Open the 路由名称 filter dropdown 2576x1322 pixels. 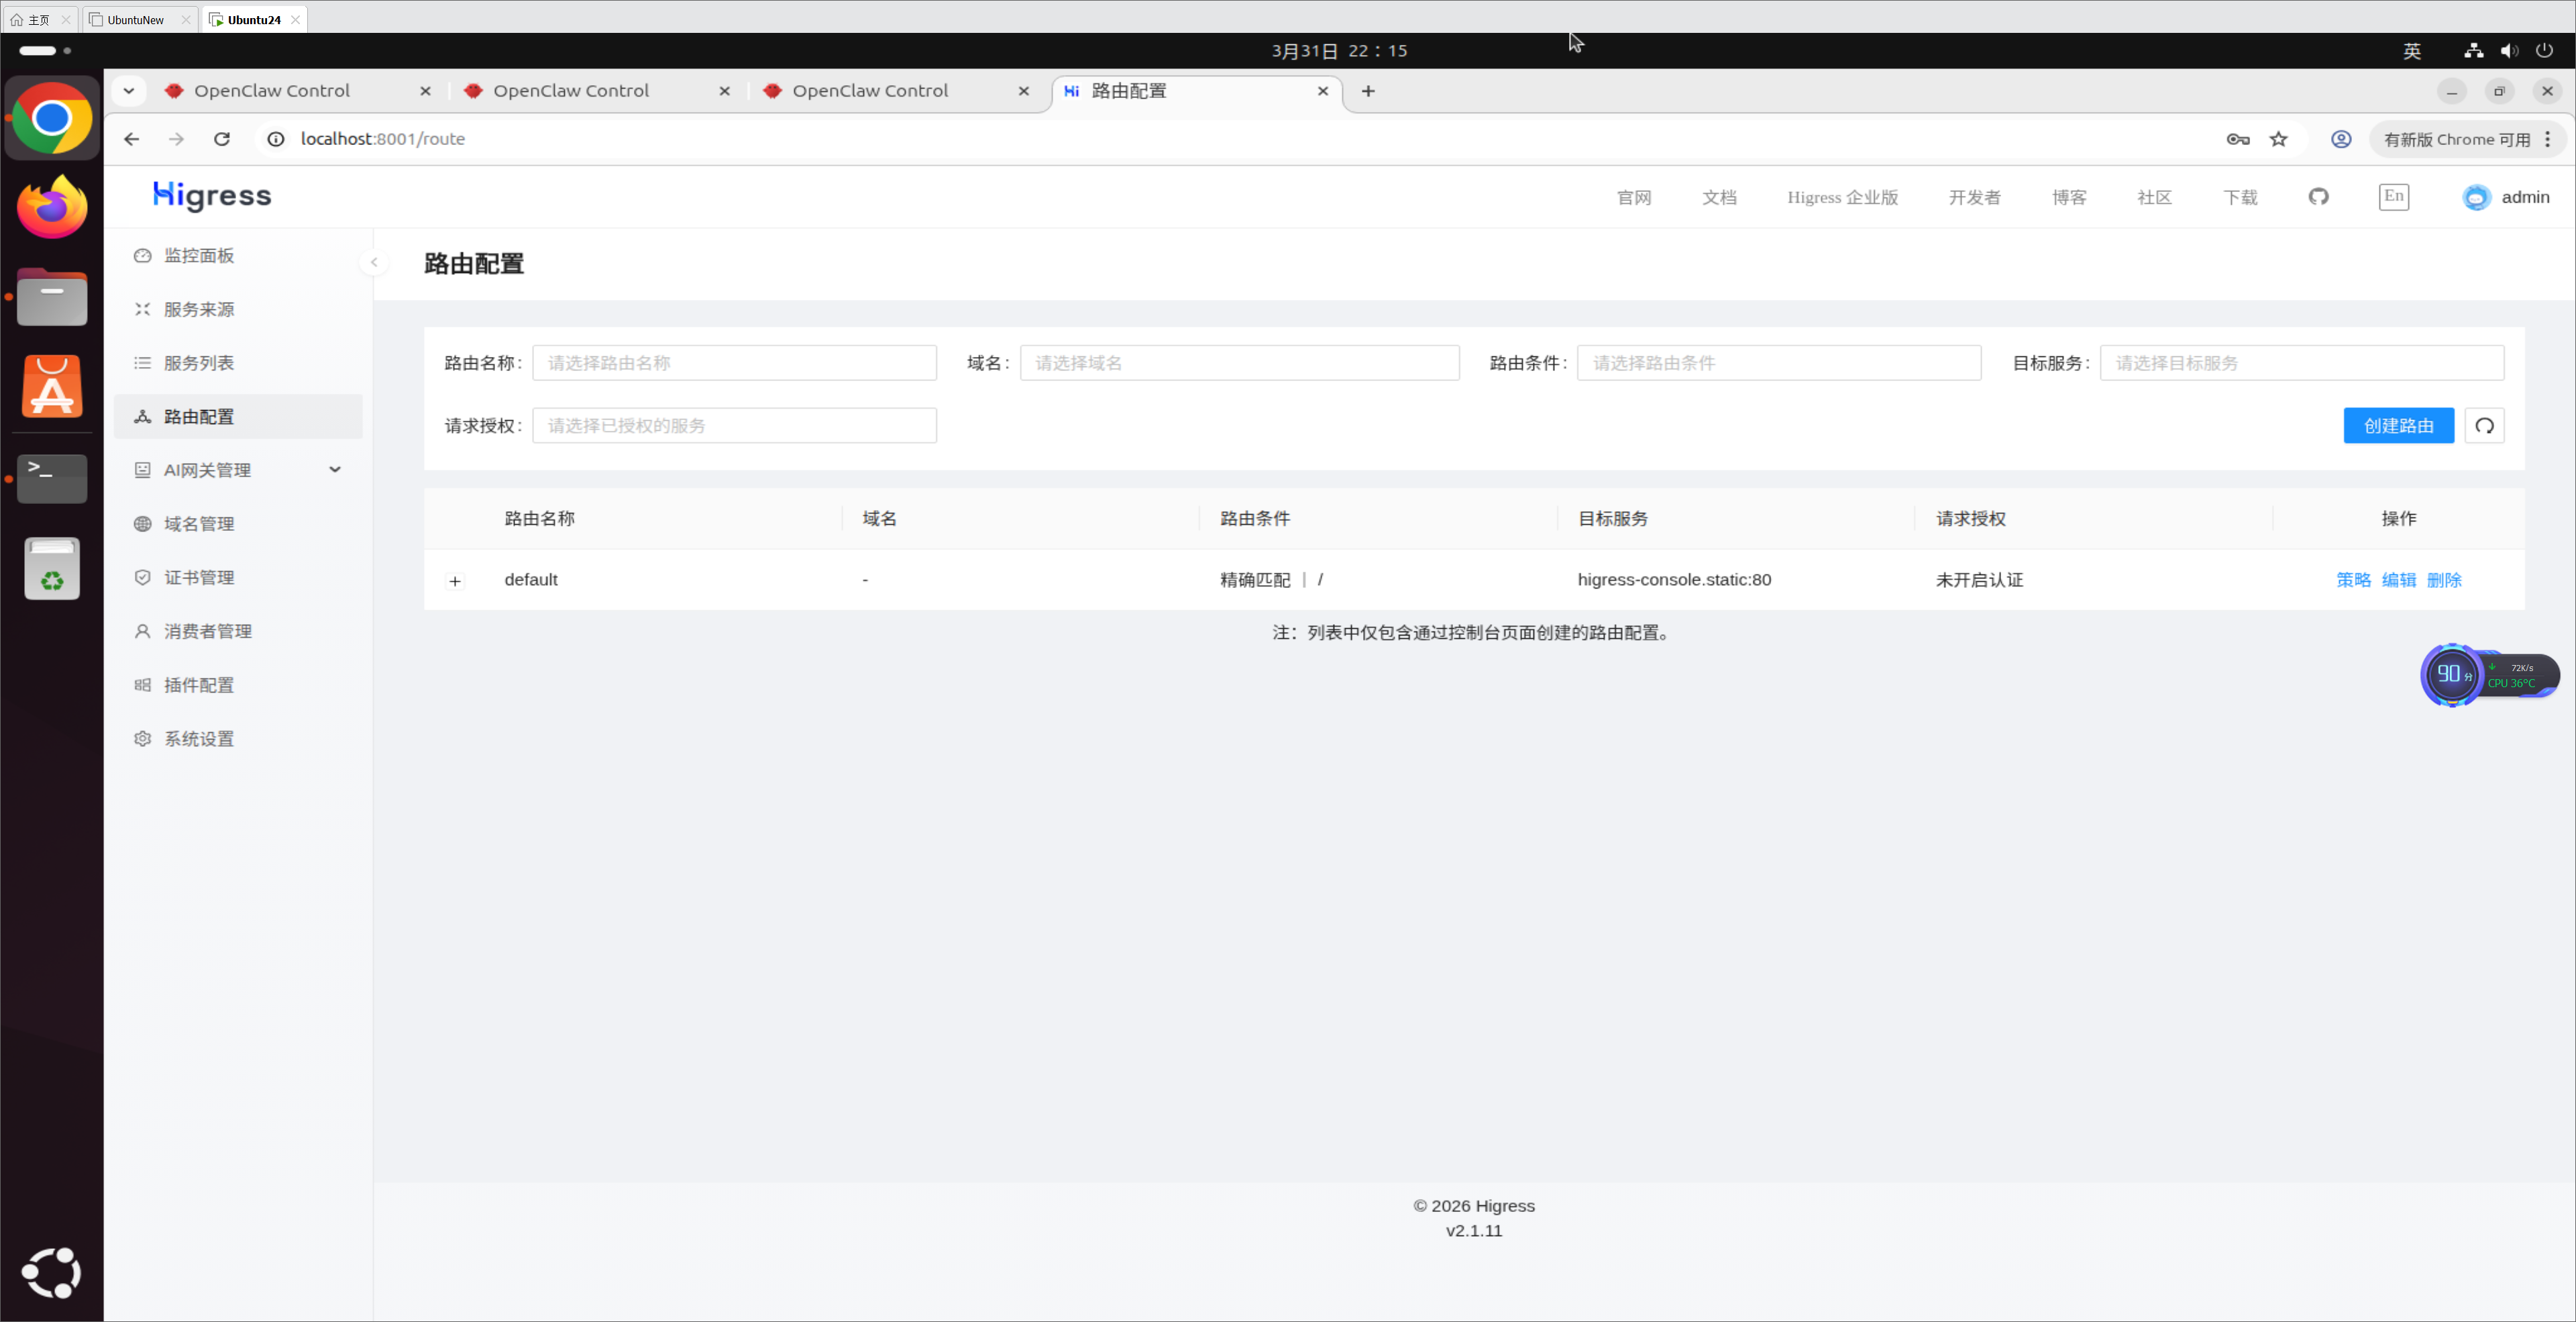tap(734, 363)
